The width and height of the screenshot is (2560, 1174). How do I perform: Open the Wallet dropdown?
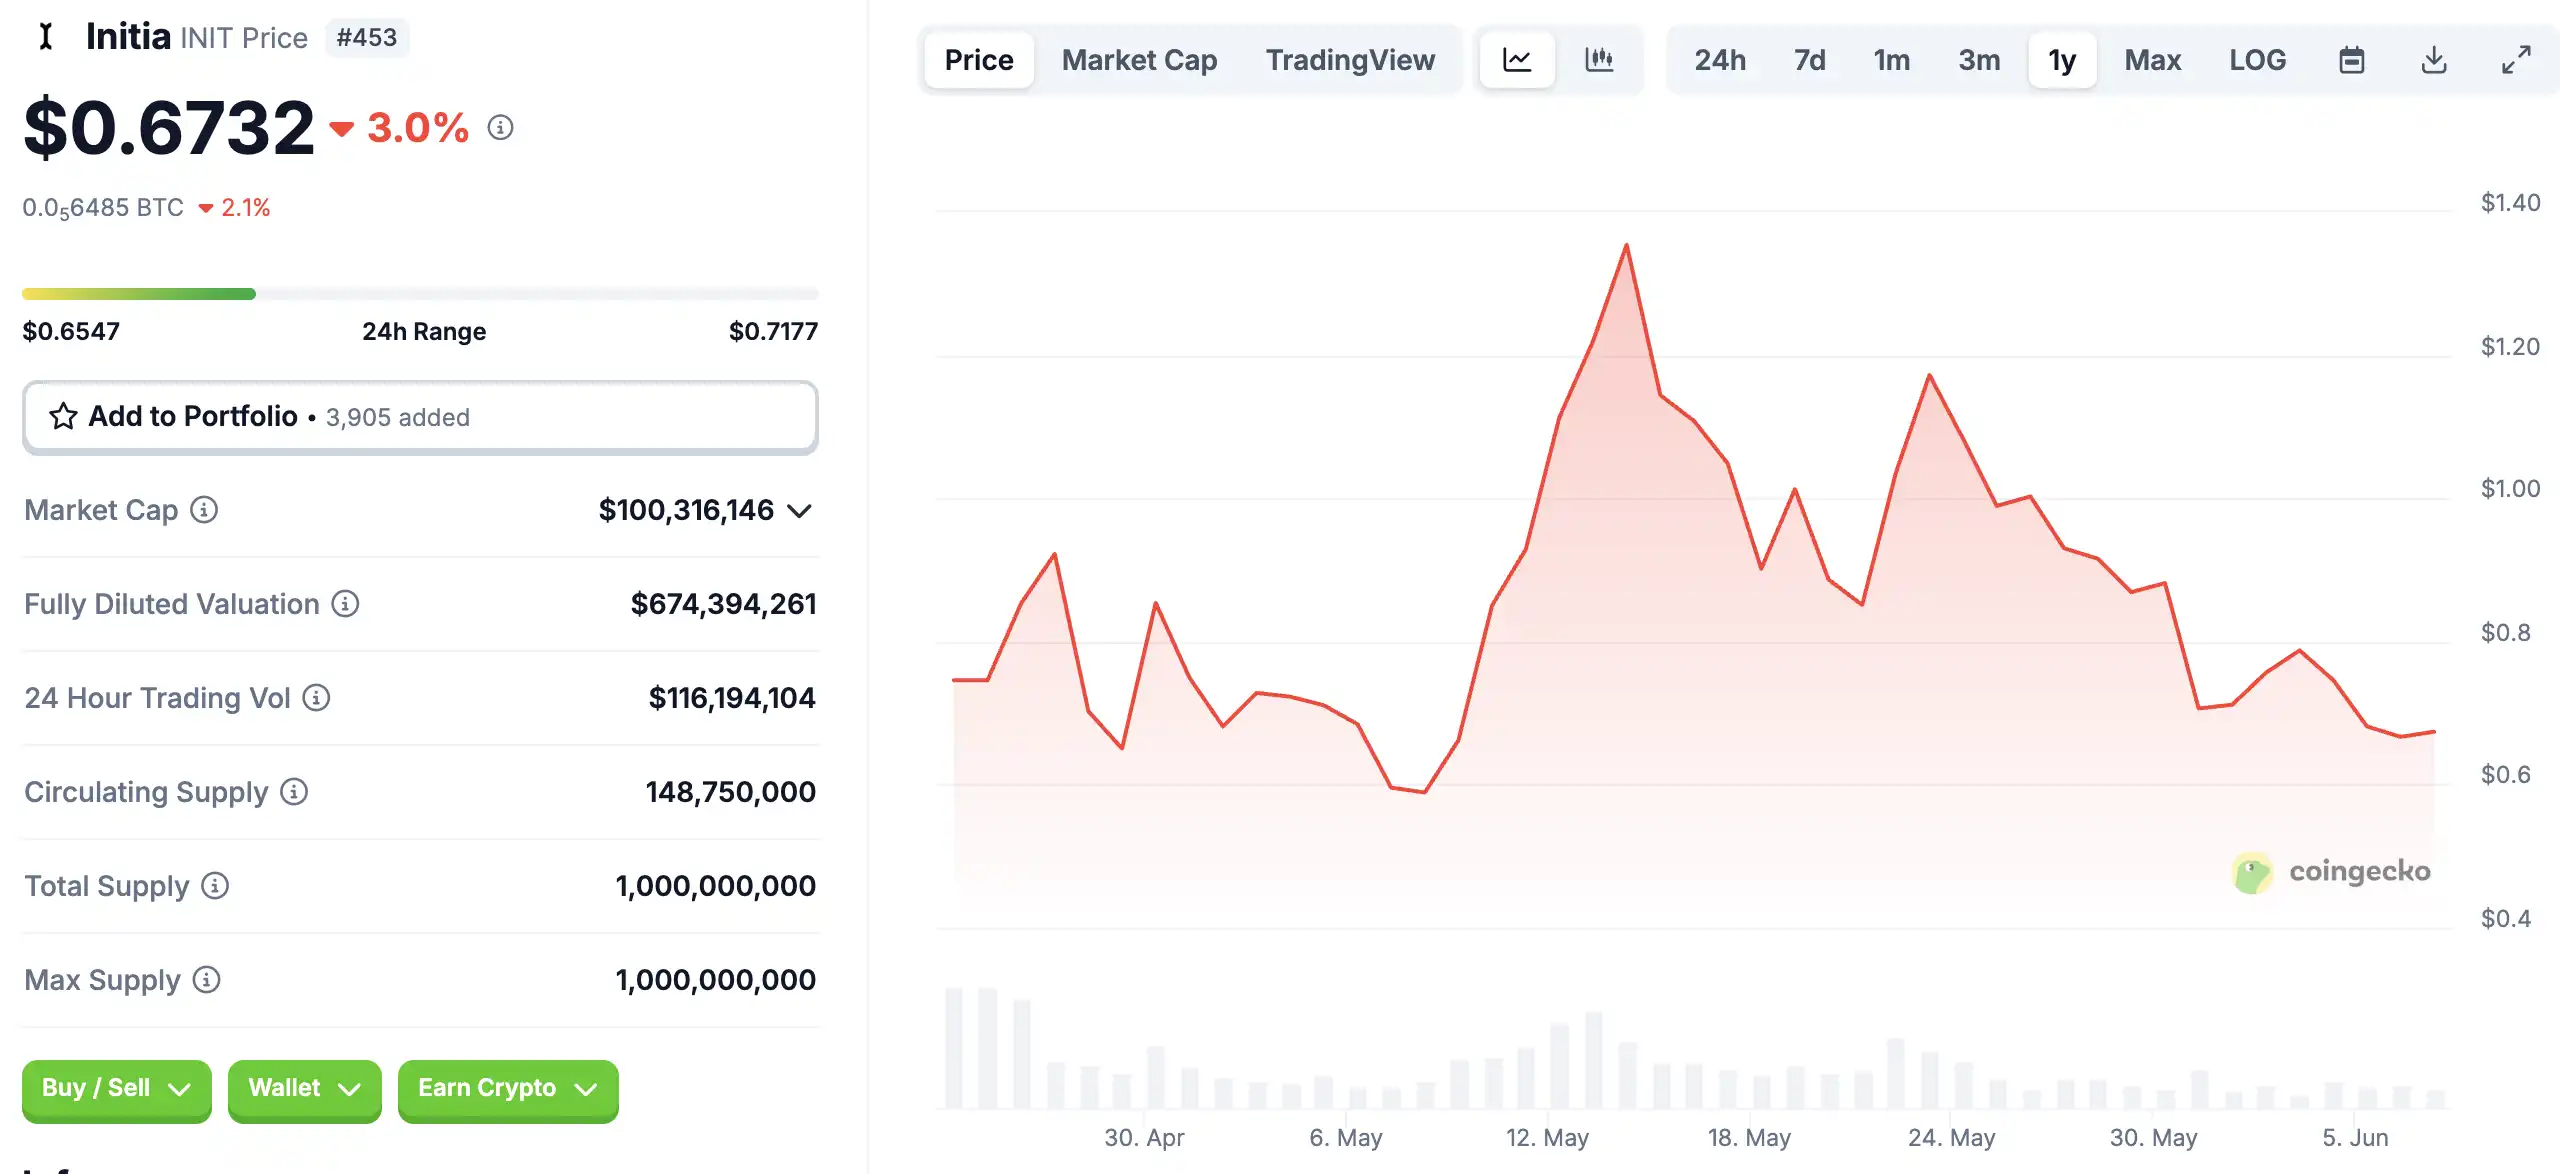click(x=304, y=1088)
